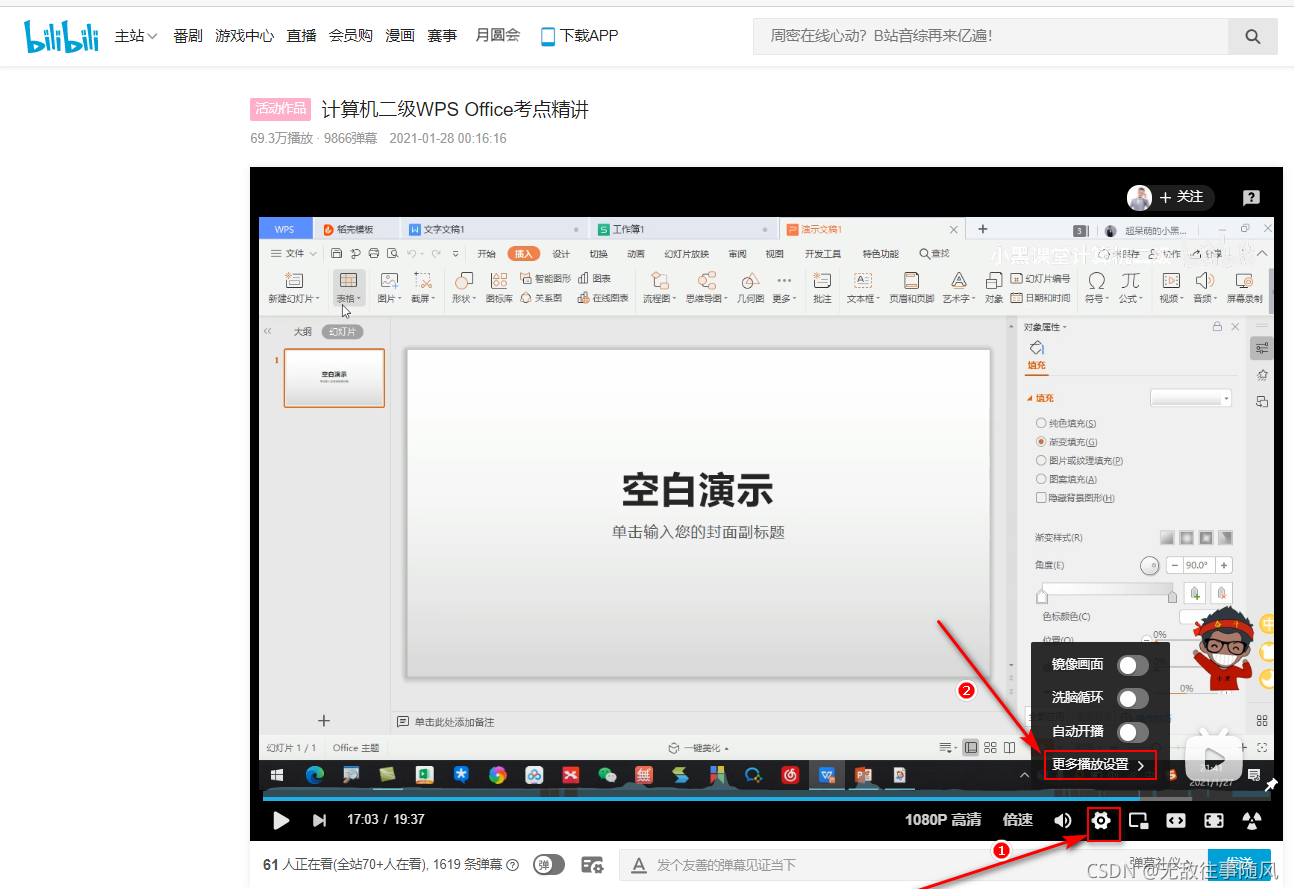This screenshot has height=889, width=1294.
Task: Enter fullscreen mode
Action: pos(1214,821)
